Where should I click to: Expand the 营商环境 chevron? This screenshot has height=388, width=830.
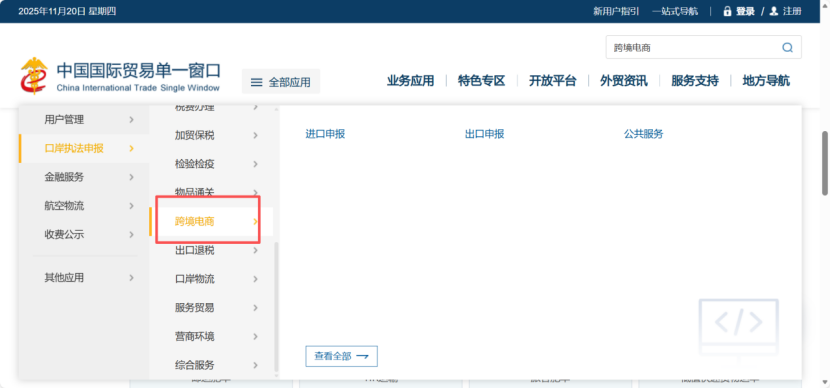click(x=255, y=336)
